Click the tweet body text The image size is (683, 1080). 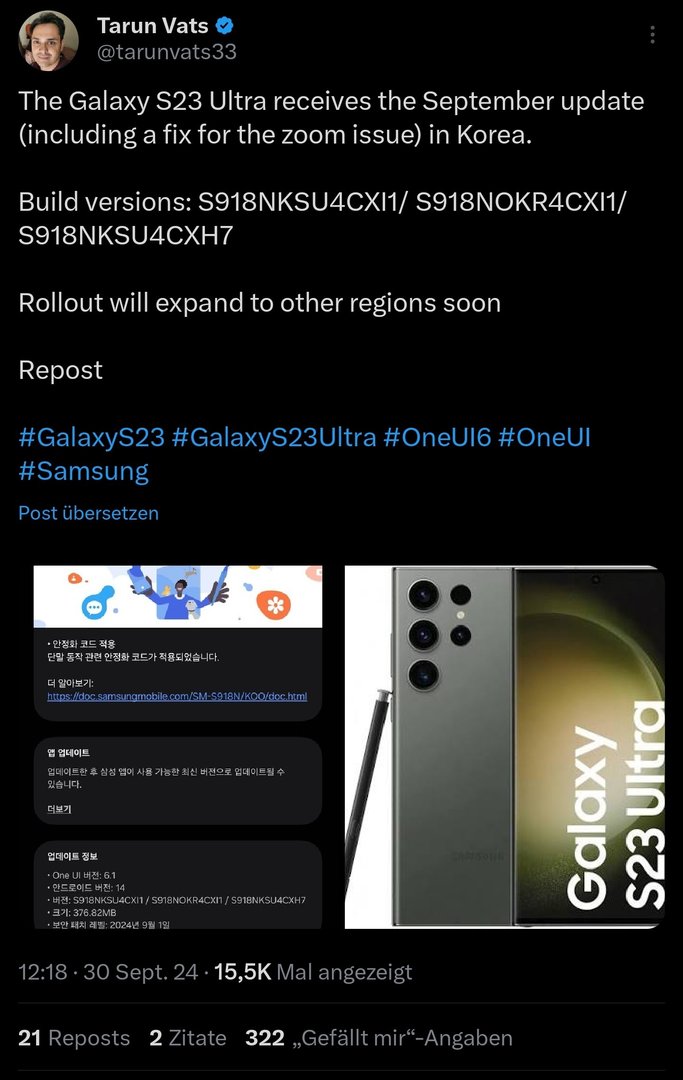coord(331,236)
